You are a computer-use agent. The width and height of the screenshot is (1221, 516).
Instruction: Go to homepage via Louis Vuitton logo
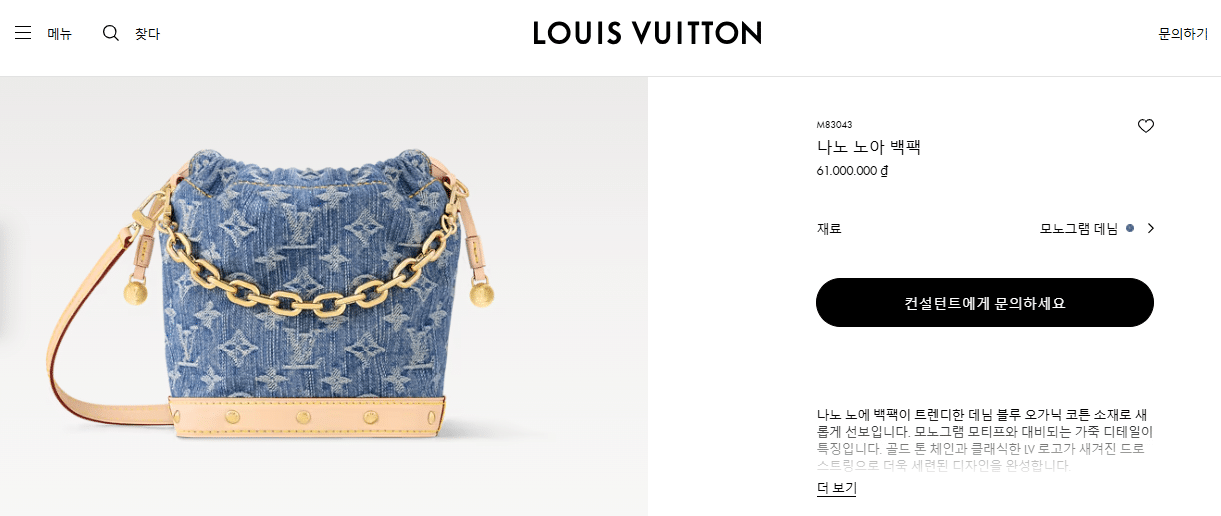coord(647,33)
